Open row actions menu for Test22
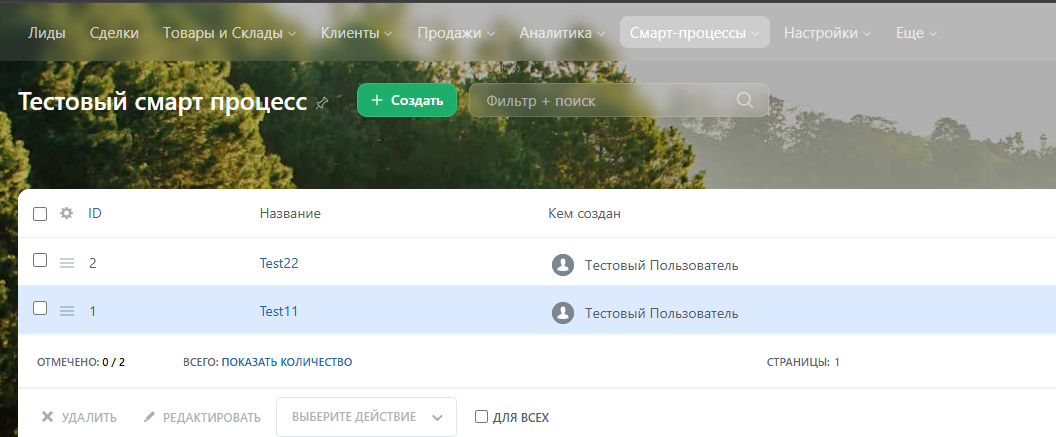 point(67,263)
